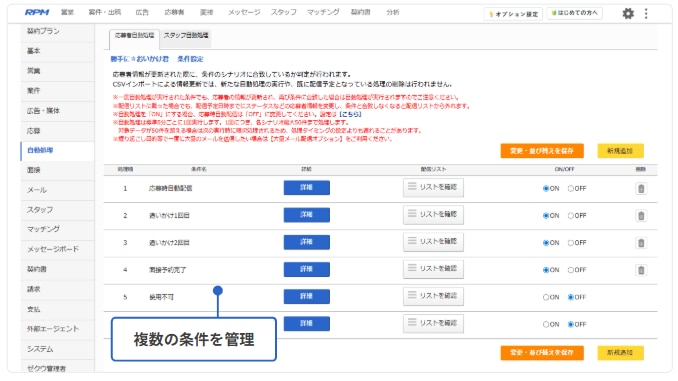Save changes with the orange button below the table
Image resolution: width=678 pixels, height=381 pixels.
coord(542,352)
